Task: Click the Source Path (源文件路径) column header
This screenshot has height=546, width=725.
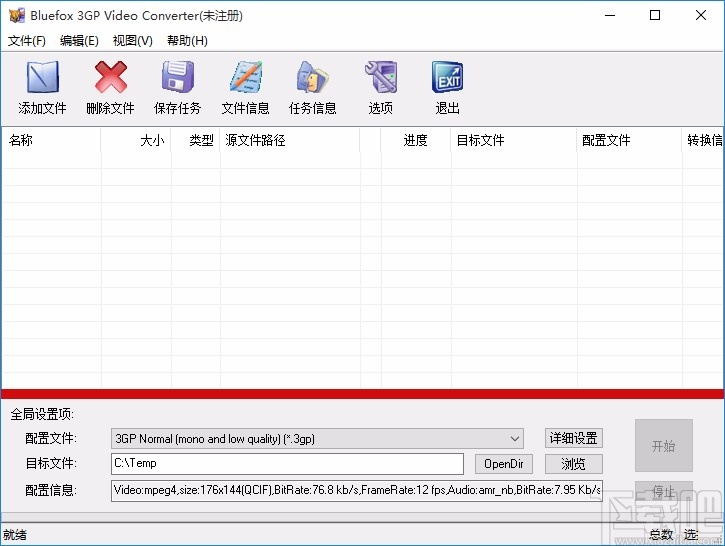Action: (x=290, y=140)
